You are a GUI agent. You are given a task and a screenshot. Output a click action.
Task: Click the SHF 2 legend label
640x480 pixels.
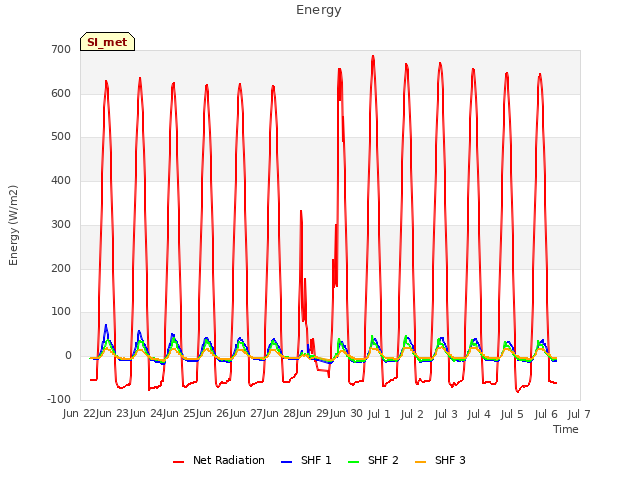383,460
